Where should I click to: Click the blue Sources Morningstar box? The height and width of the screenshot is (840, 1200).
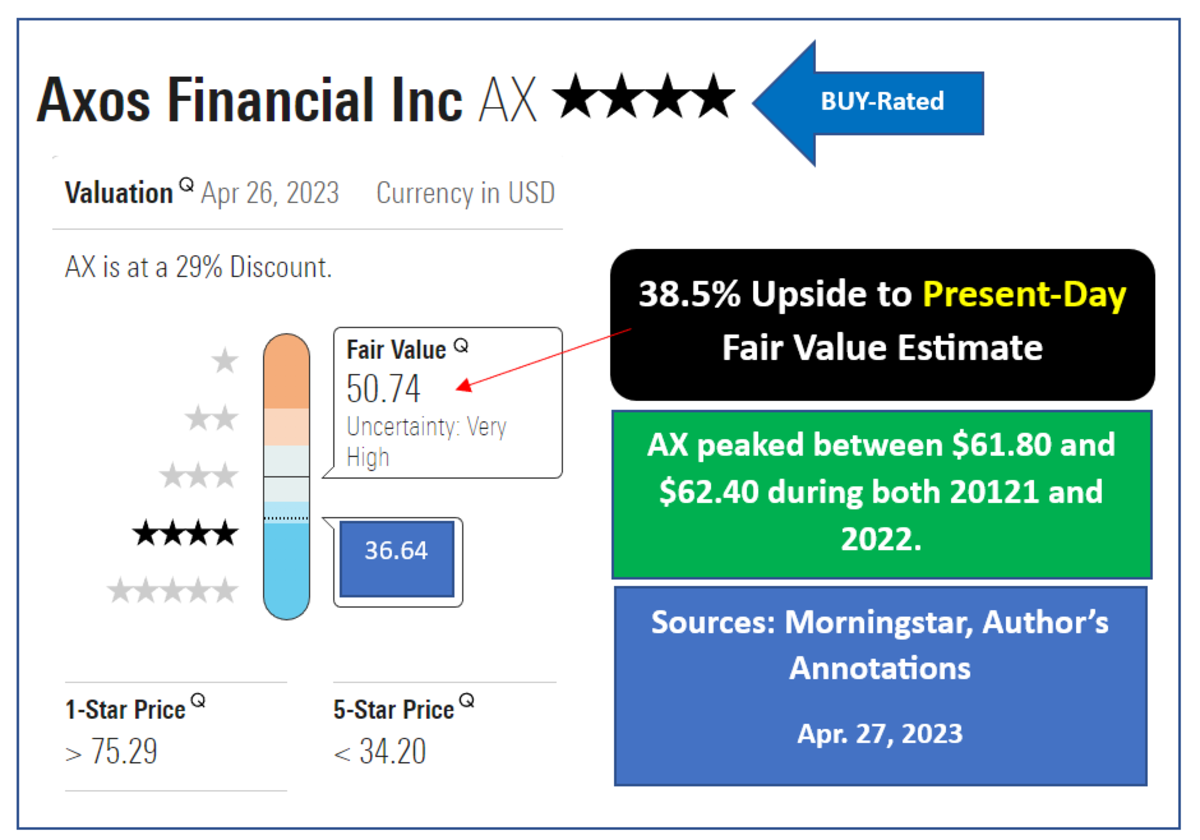[x=880, y=685]
